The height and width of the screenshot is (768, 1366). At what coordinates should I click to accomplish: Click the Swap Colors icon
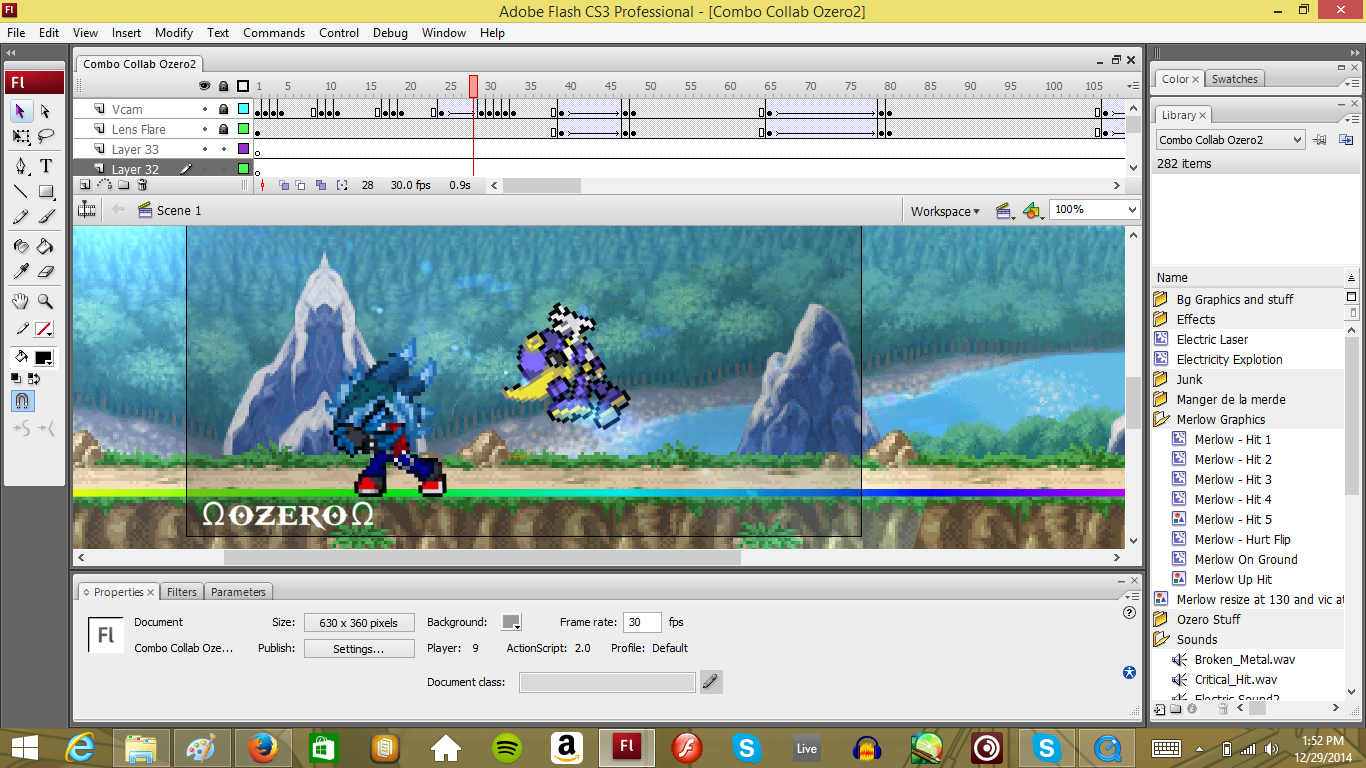33,378
